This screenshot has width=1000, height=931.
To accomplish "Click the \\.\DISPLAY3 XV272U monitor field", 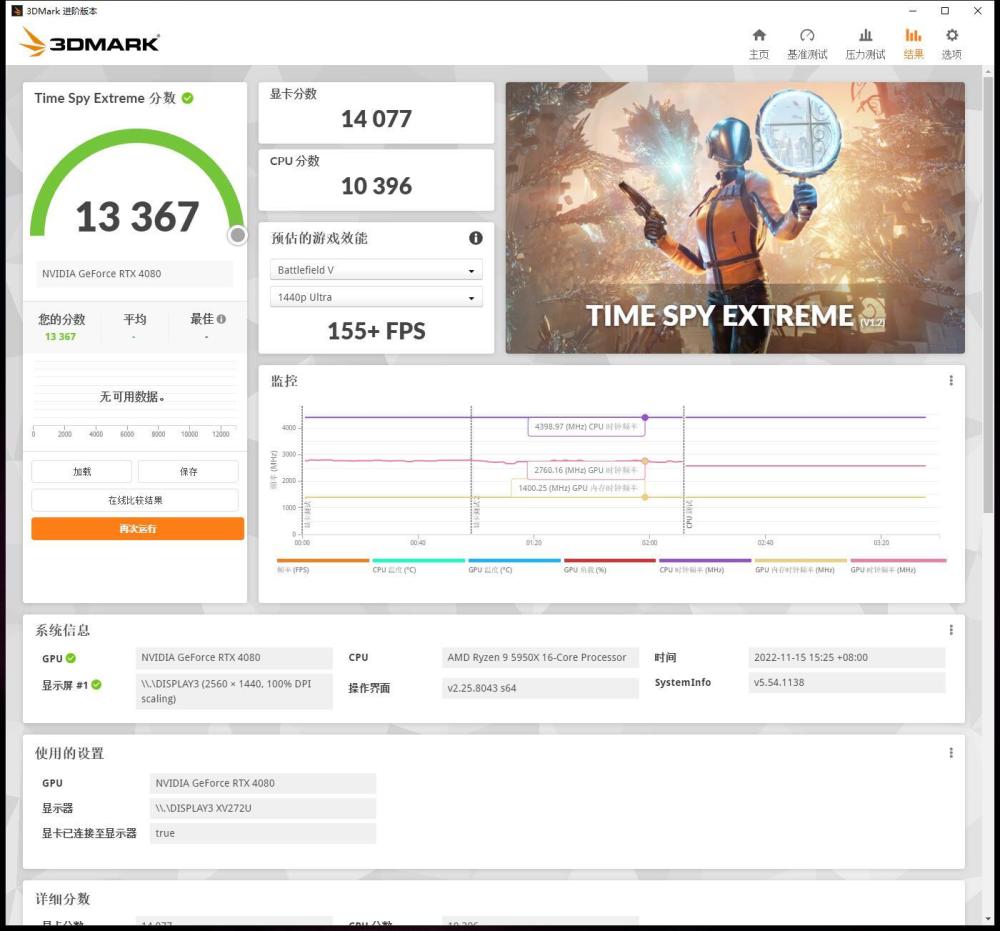I will [x=263, y=808].
